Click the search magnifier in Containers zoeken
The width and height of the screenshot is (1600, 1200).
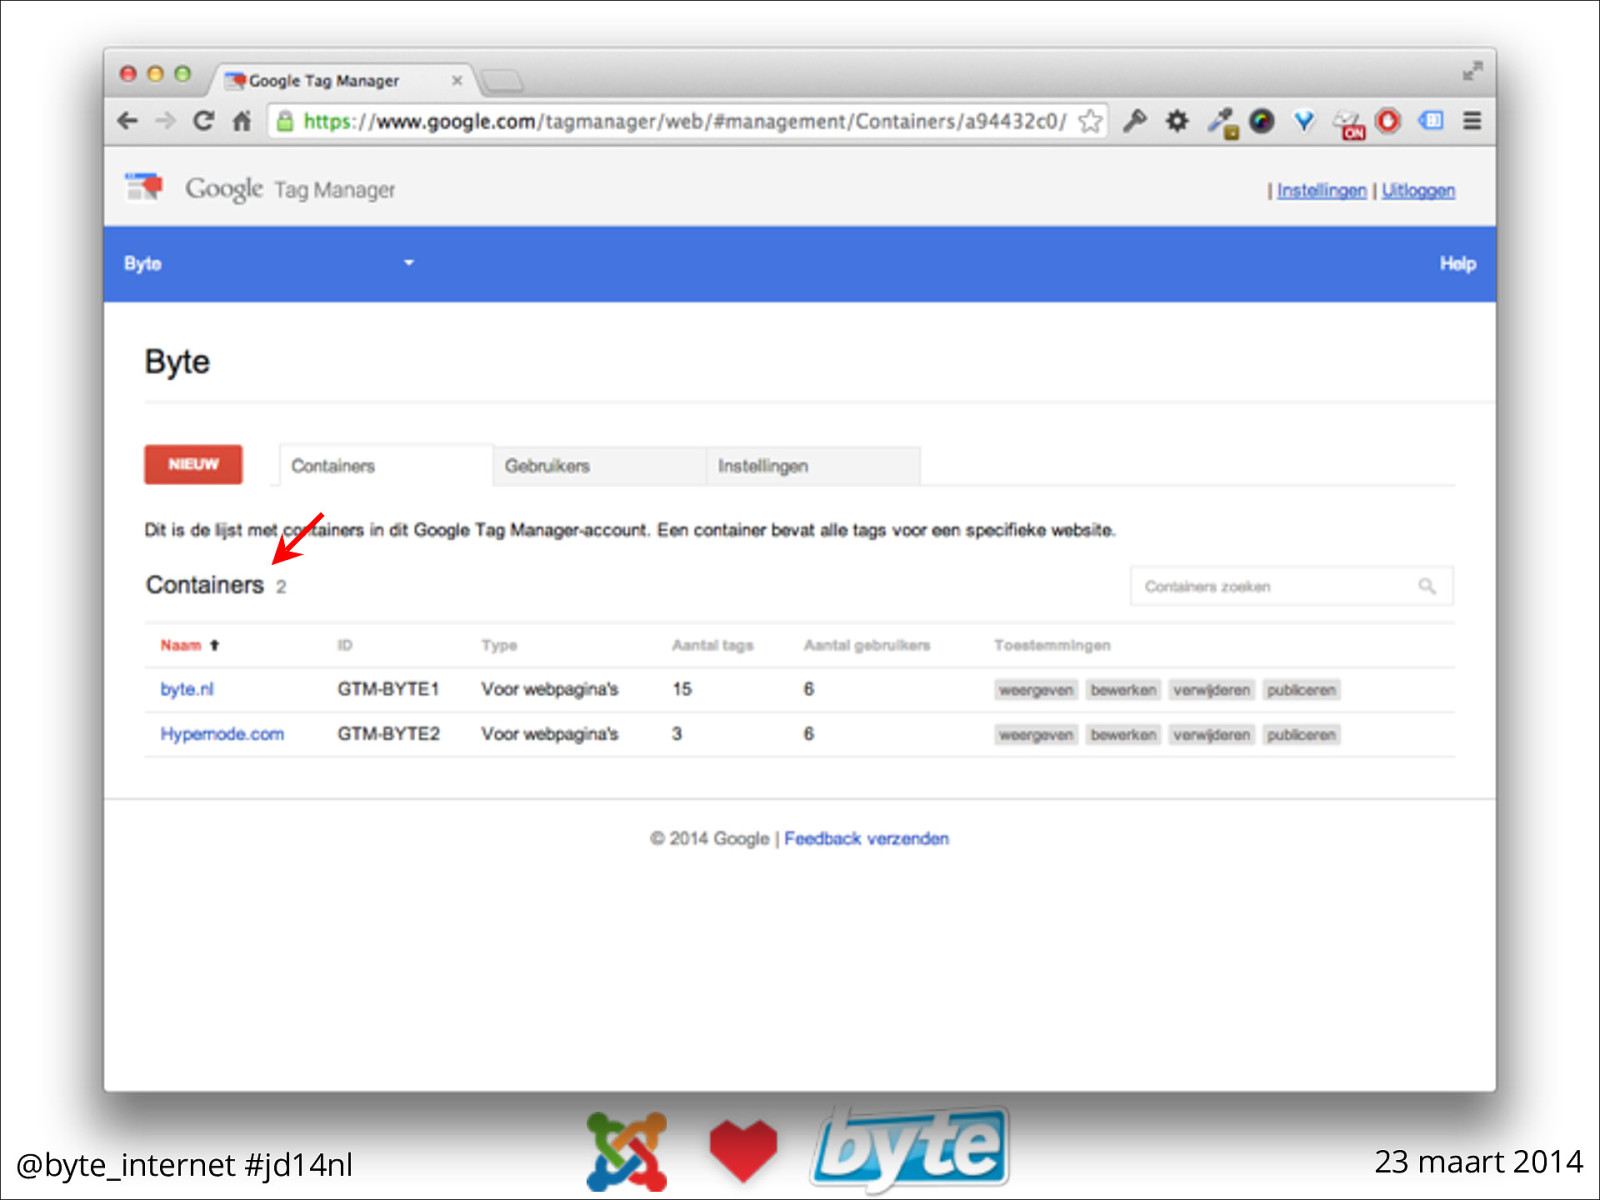click(x=1427, y=586)
